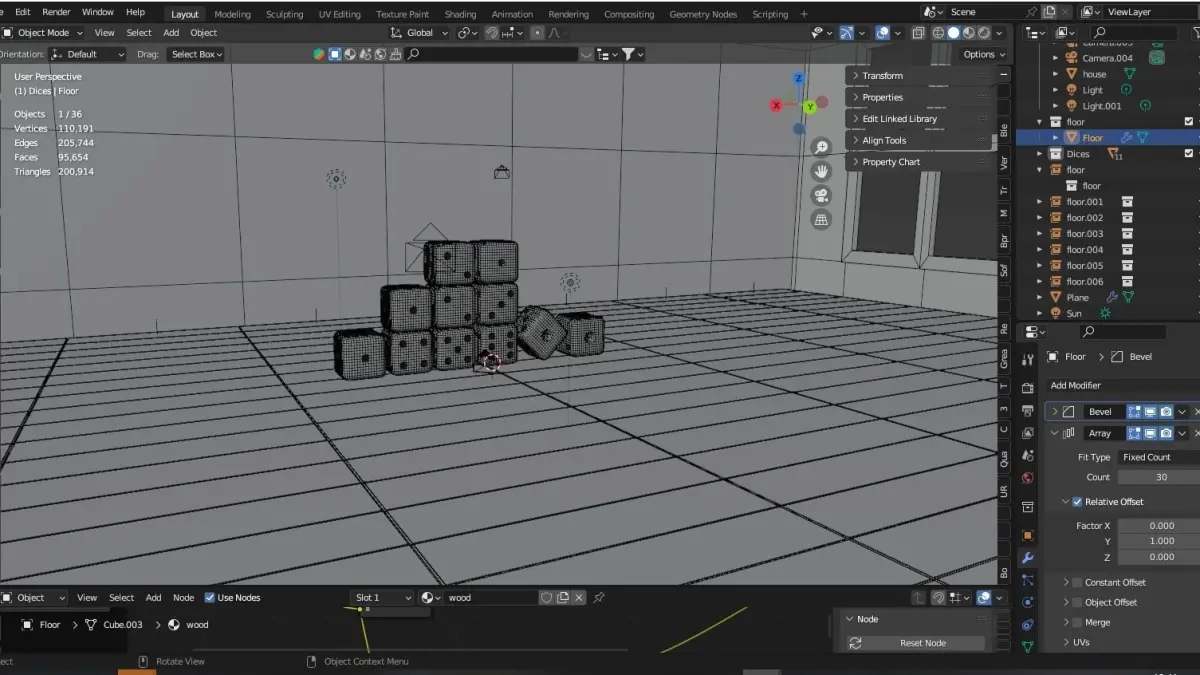Open the Render menu
1200x675 pixels.
56,12
